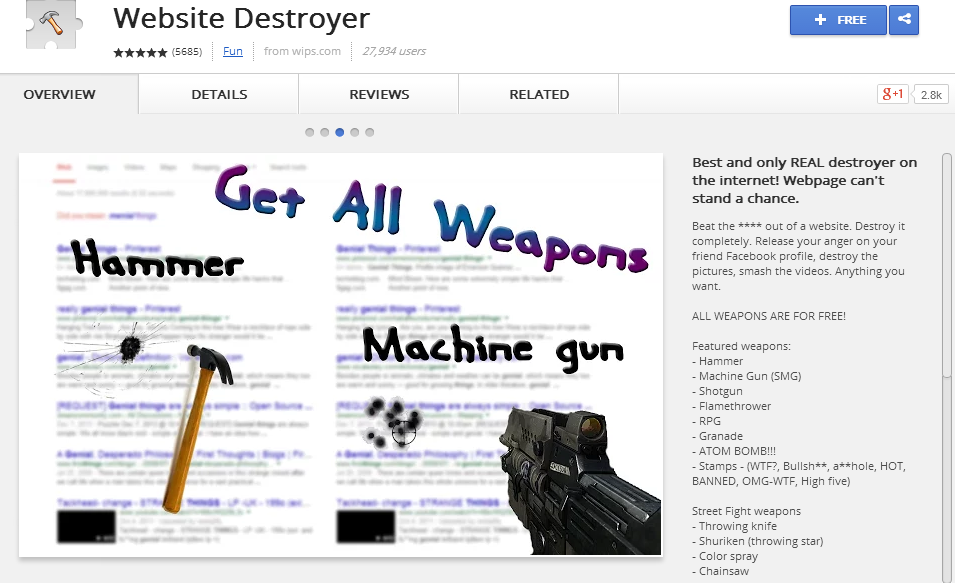Click the share icon button
955x583 pixels.
coord(904,19)
